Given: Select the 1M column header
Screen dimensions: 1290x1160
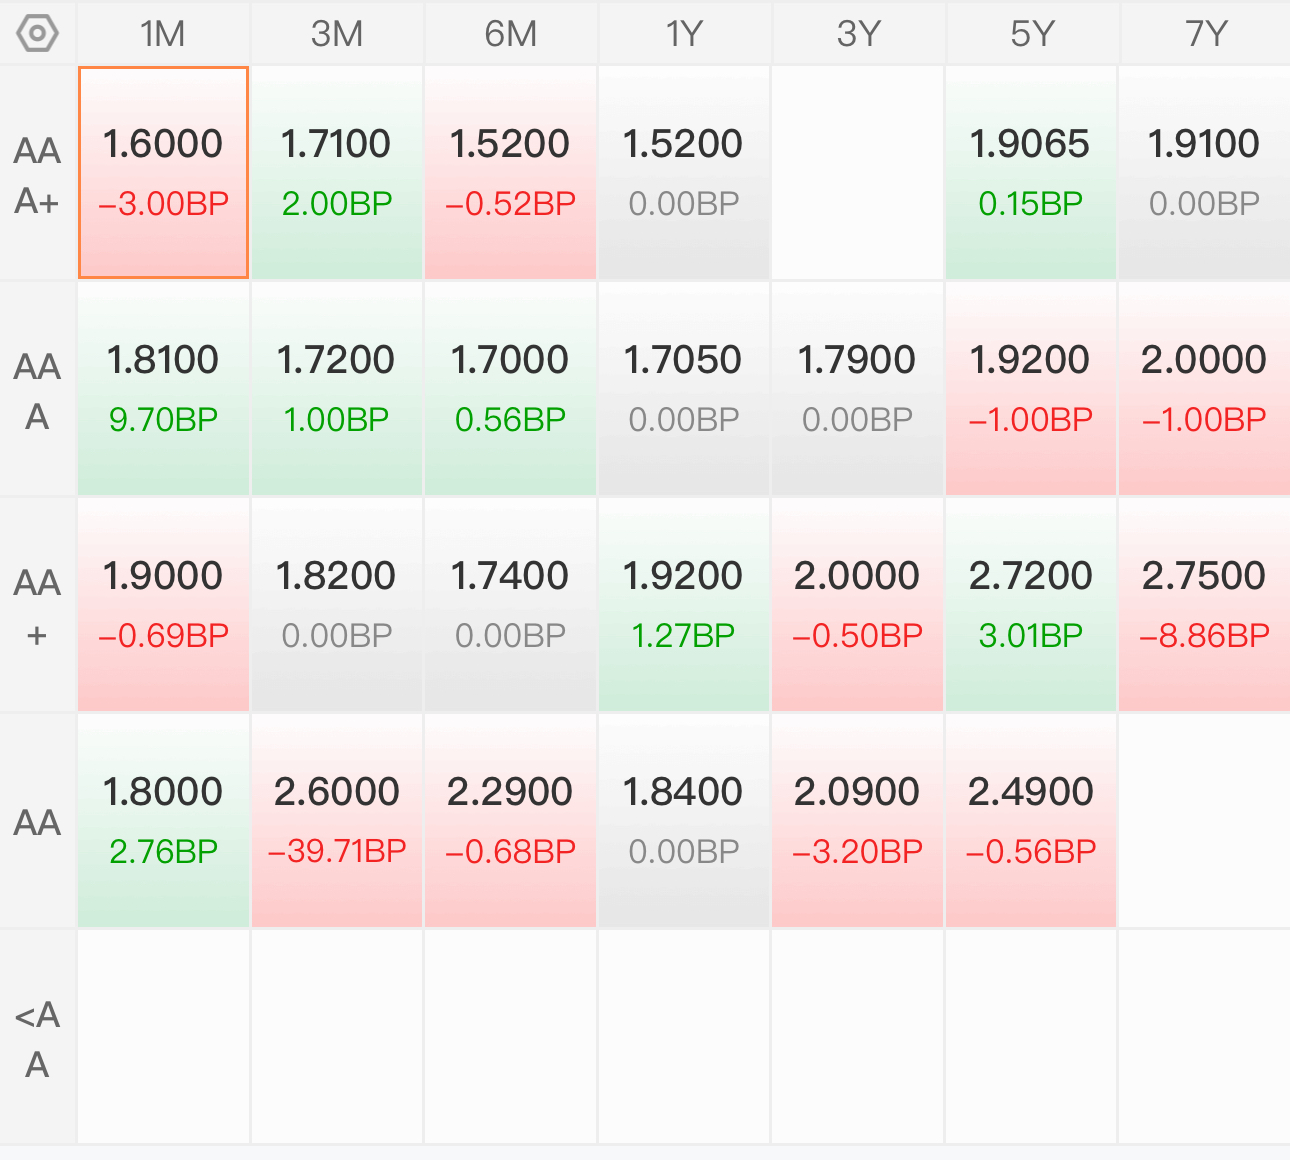Looking at the screenshot, I should (163, 34).
